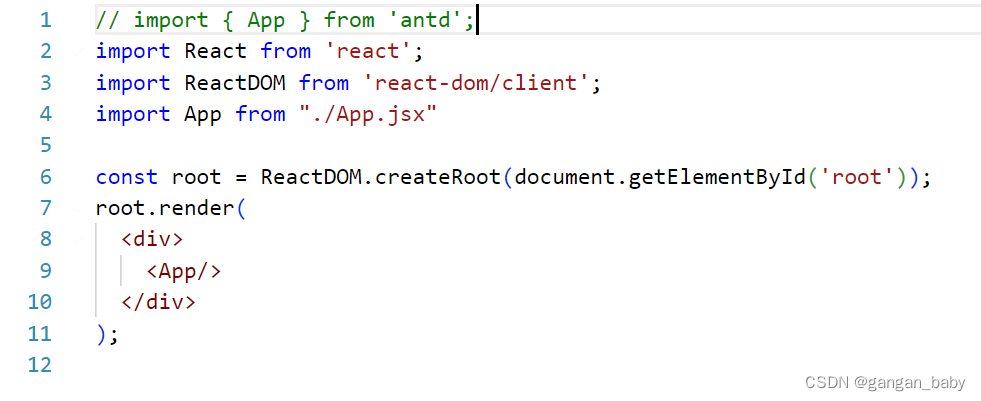Click the 'react-dom/client' string
The height and width of the screenshot is (401, 981).
[475, 83]
